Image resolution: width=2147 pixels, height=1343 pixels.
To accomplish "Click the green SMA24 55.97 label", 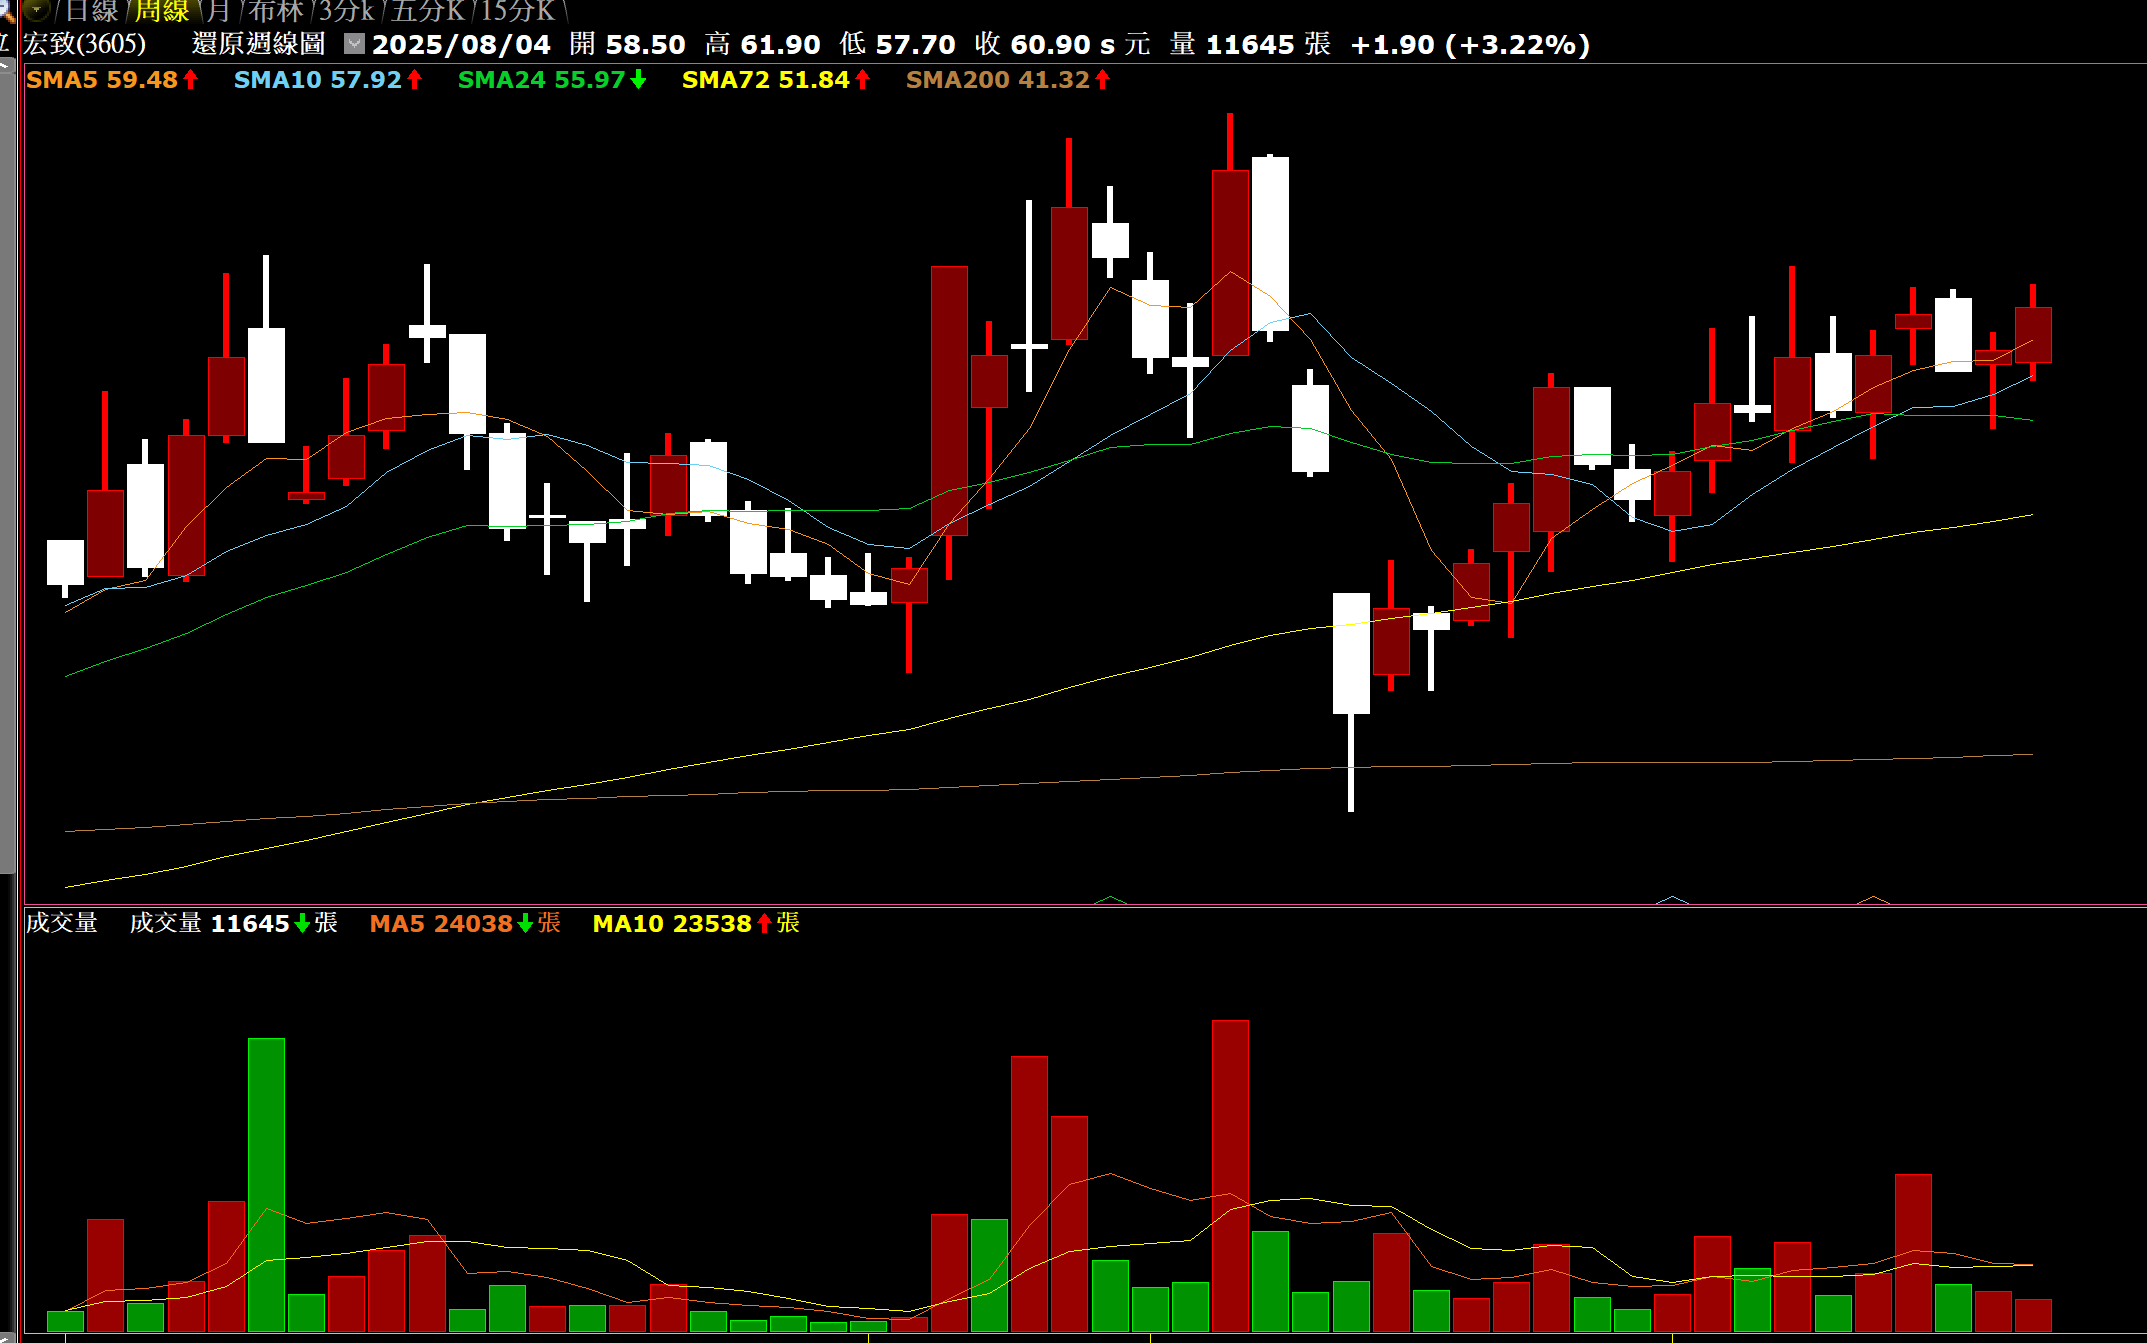I will 541,80.
